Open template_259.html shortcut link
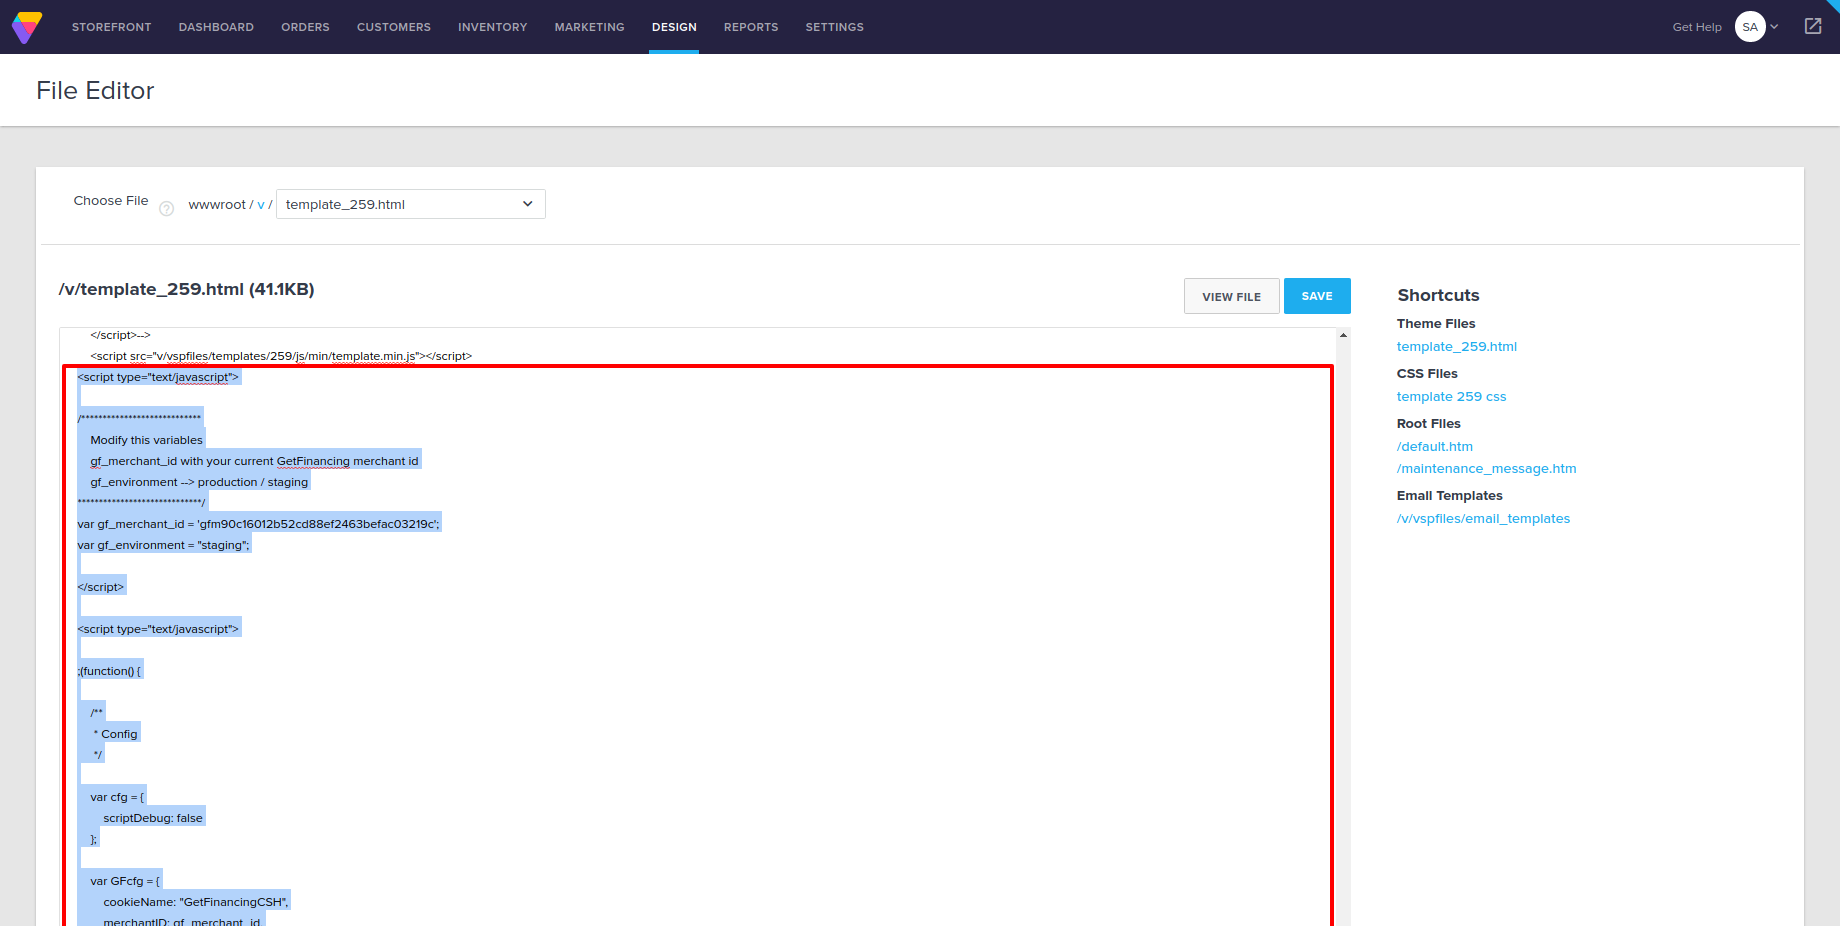1840x926 pixels. pos(1457,346)
